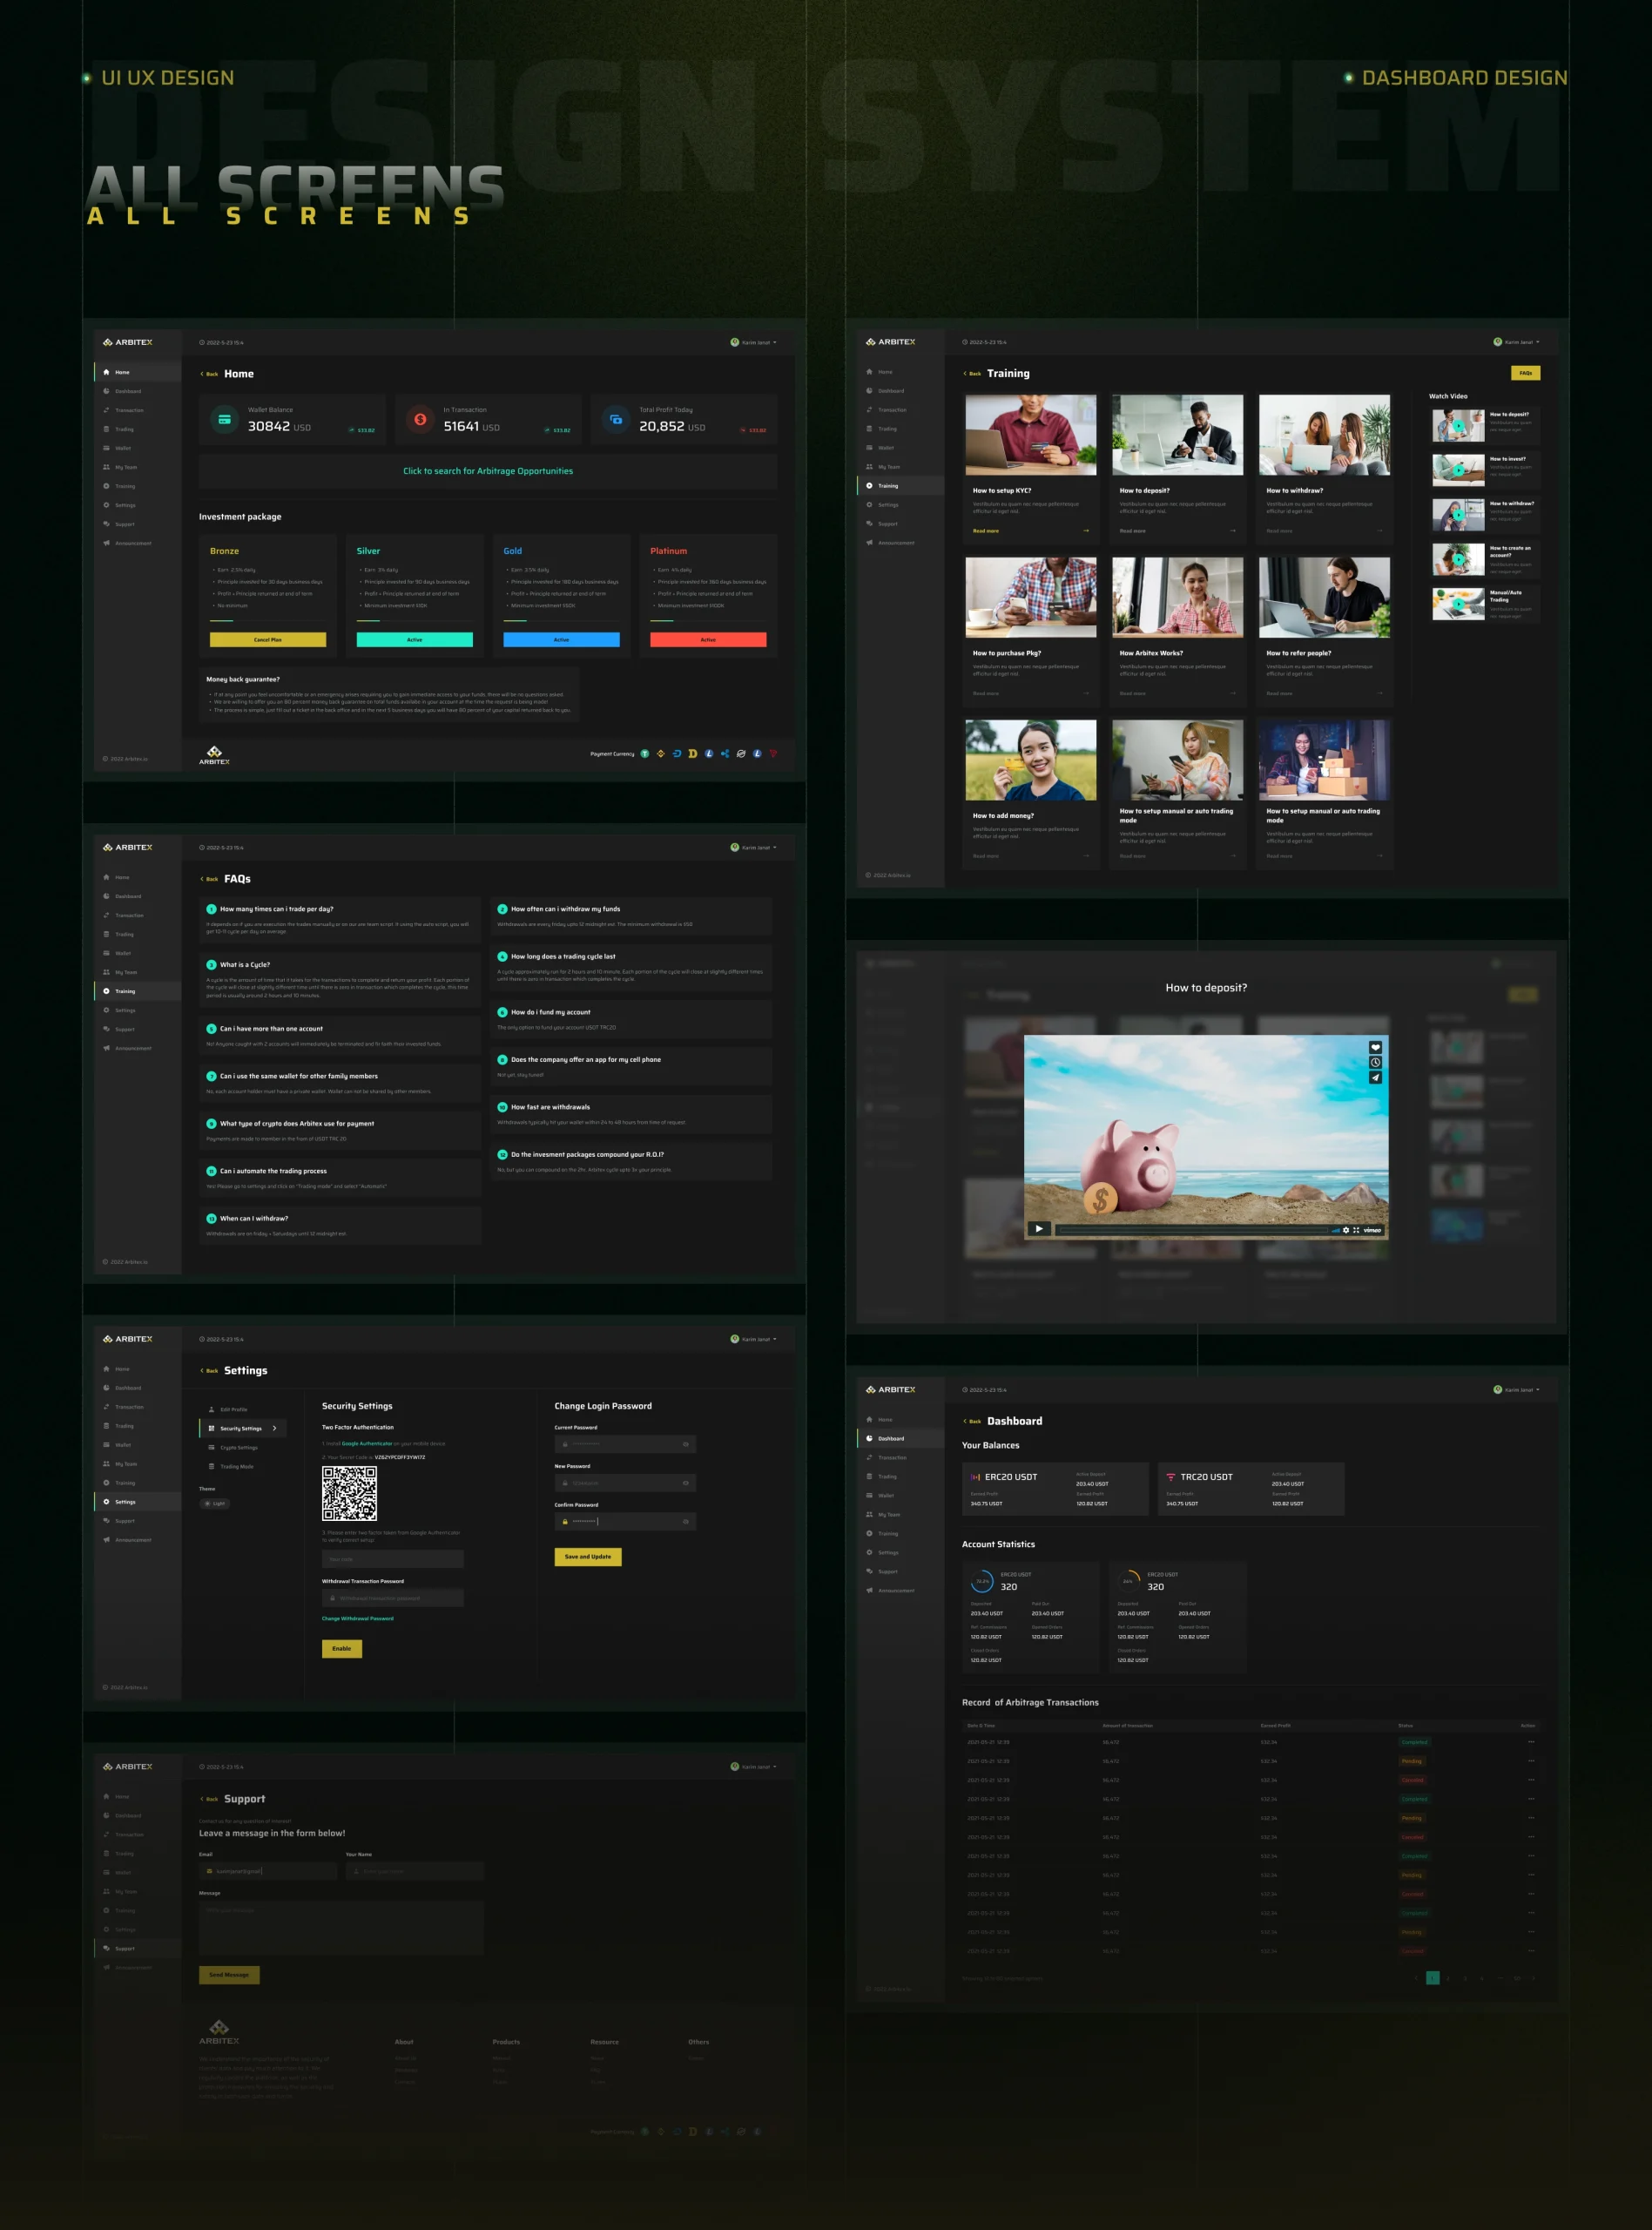Open user account dropdown on Dashboard screen
Screen dimensions: 1652x2230
point(1517,1389)
